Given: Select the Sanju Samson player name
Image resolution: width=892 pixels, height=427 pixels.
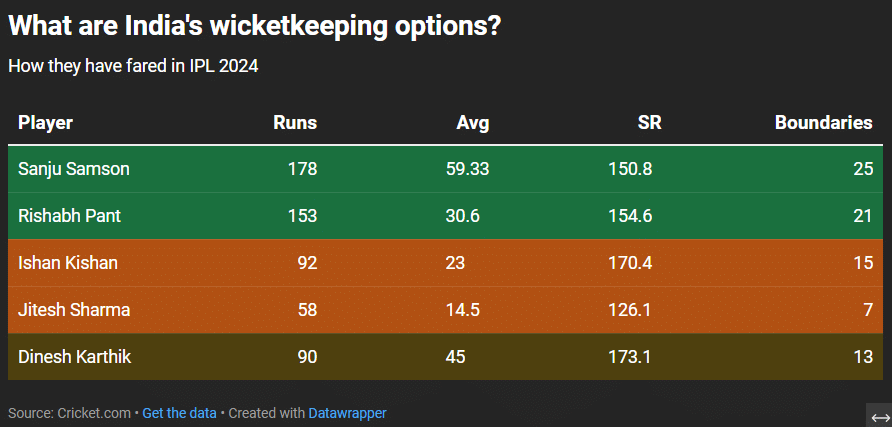Looking at the screenshot, I should [74, 169].
